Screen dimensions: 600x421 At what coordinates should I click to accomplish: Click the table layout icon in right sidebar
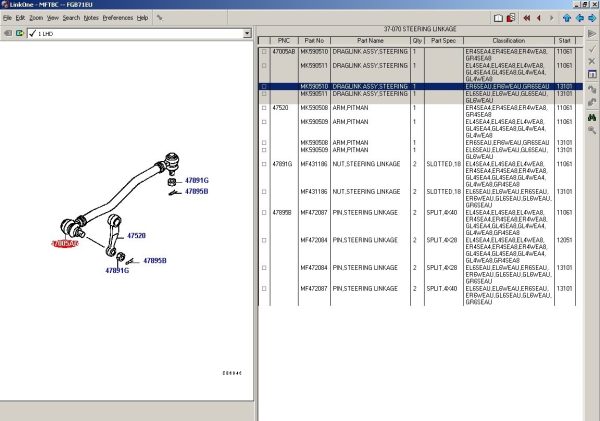pos(592,74)
